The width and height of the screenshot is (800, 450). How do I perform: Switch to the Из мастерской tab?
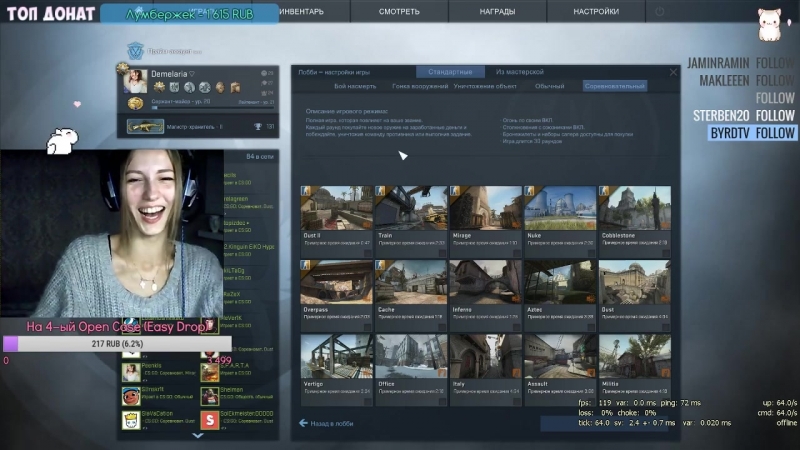(x=519, y=72)
